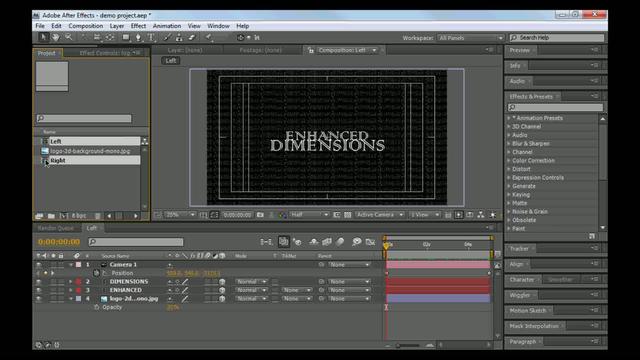This screenshot has width=640, height=360.
Task: Hide the Camera 1 layer
Action: (x=38, y=265)
